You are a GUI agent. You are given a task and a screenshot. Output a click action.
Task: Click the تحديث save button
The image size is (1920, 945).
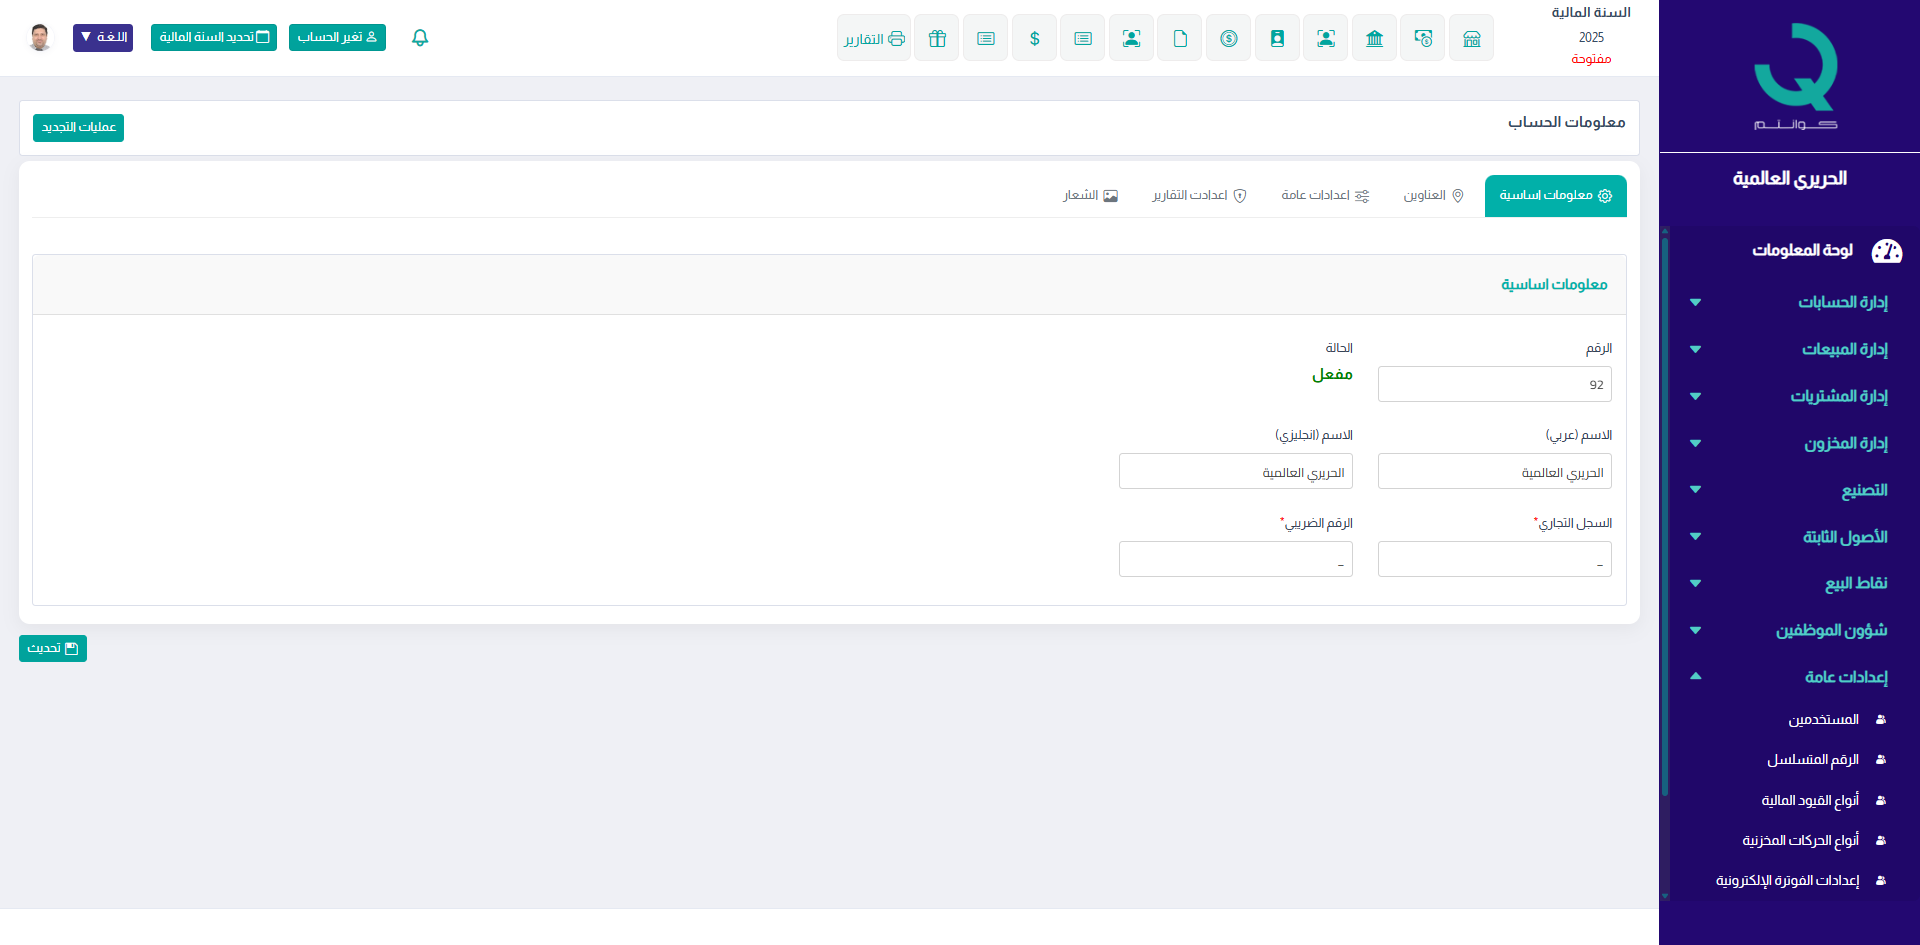point(53,649)
